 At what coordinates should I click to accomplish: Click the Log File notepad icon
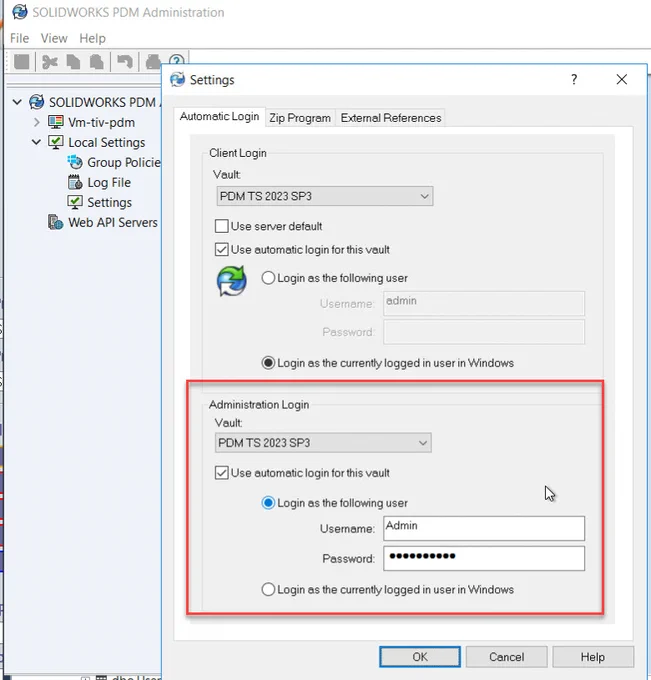[x=75, y=182]
